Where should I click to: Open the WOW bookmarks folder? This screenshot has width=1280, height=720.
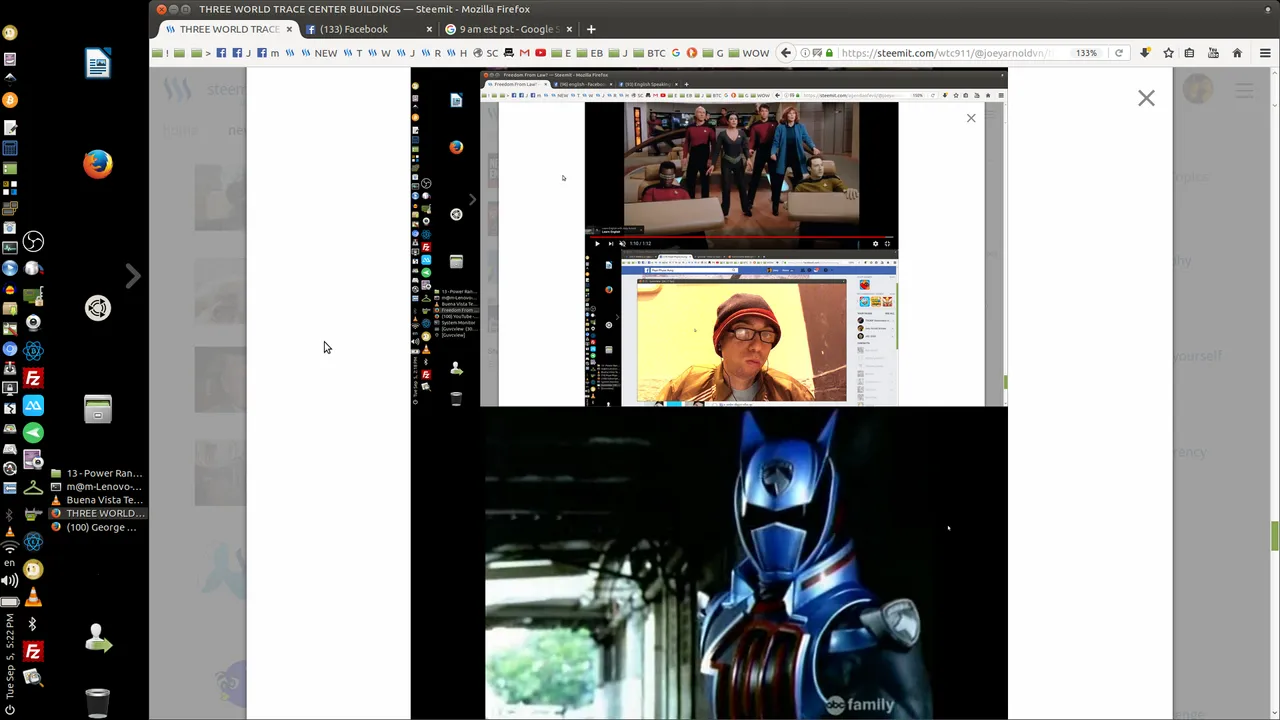coord(748,53)
